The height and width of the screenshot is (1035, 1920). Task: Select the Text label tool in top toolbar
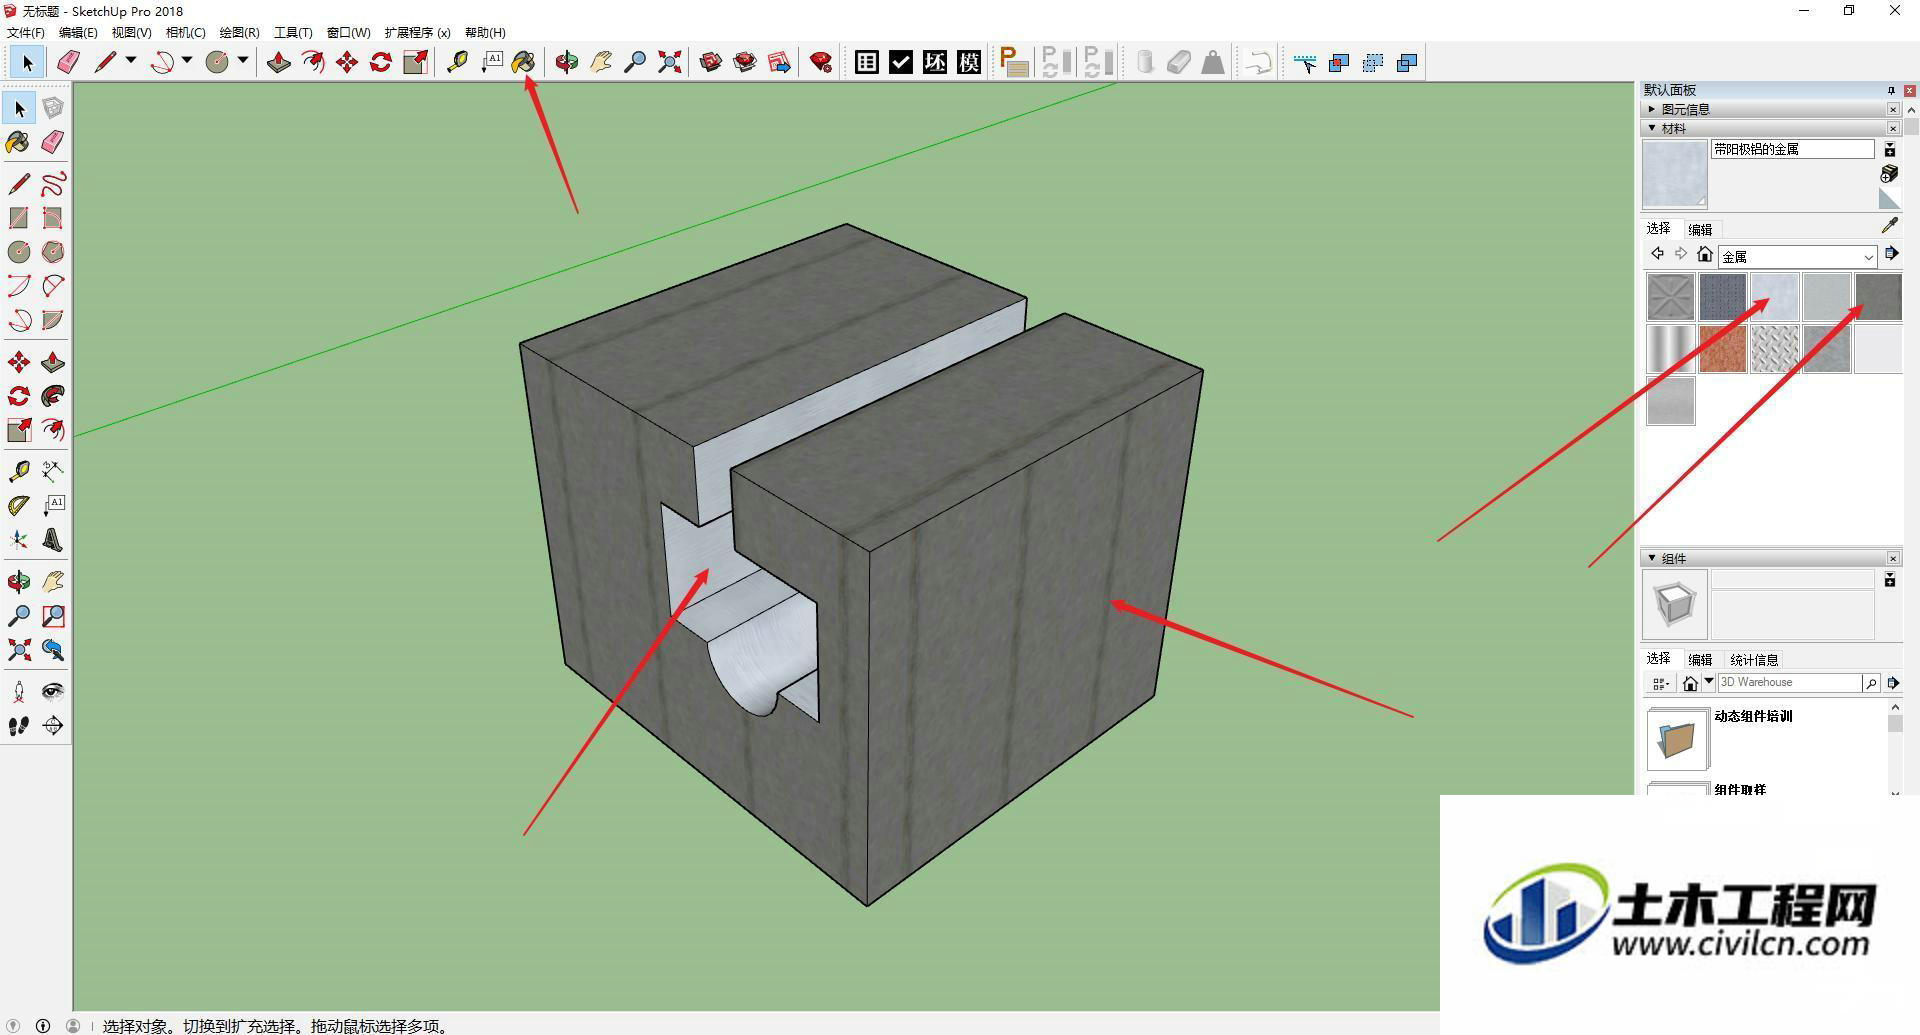(x=491, y=63)
